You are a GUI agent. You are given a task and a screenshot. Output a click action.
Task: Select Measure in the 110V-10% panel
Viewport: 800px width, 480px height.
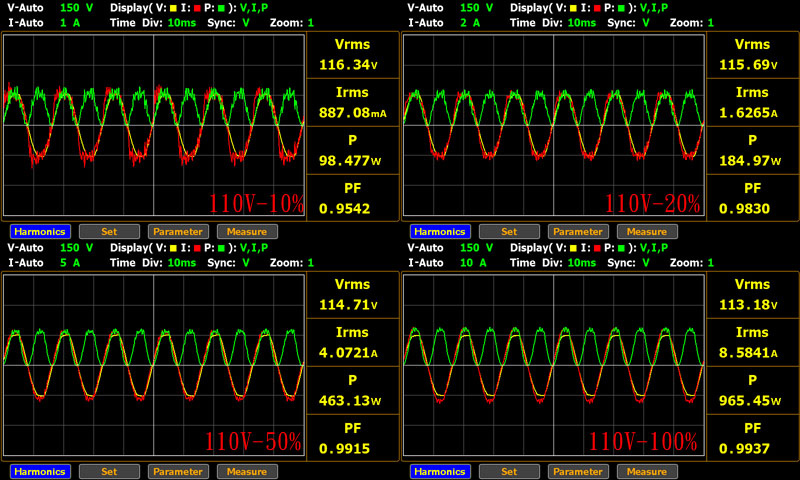pos(247,232)
